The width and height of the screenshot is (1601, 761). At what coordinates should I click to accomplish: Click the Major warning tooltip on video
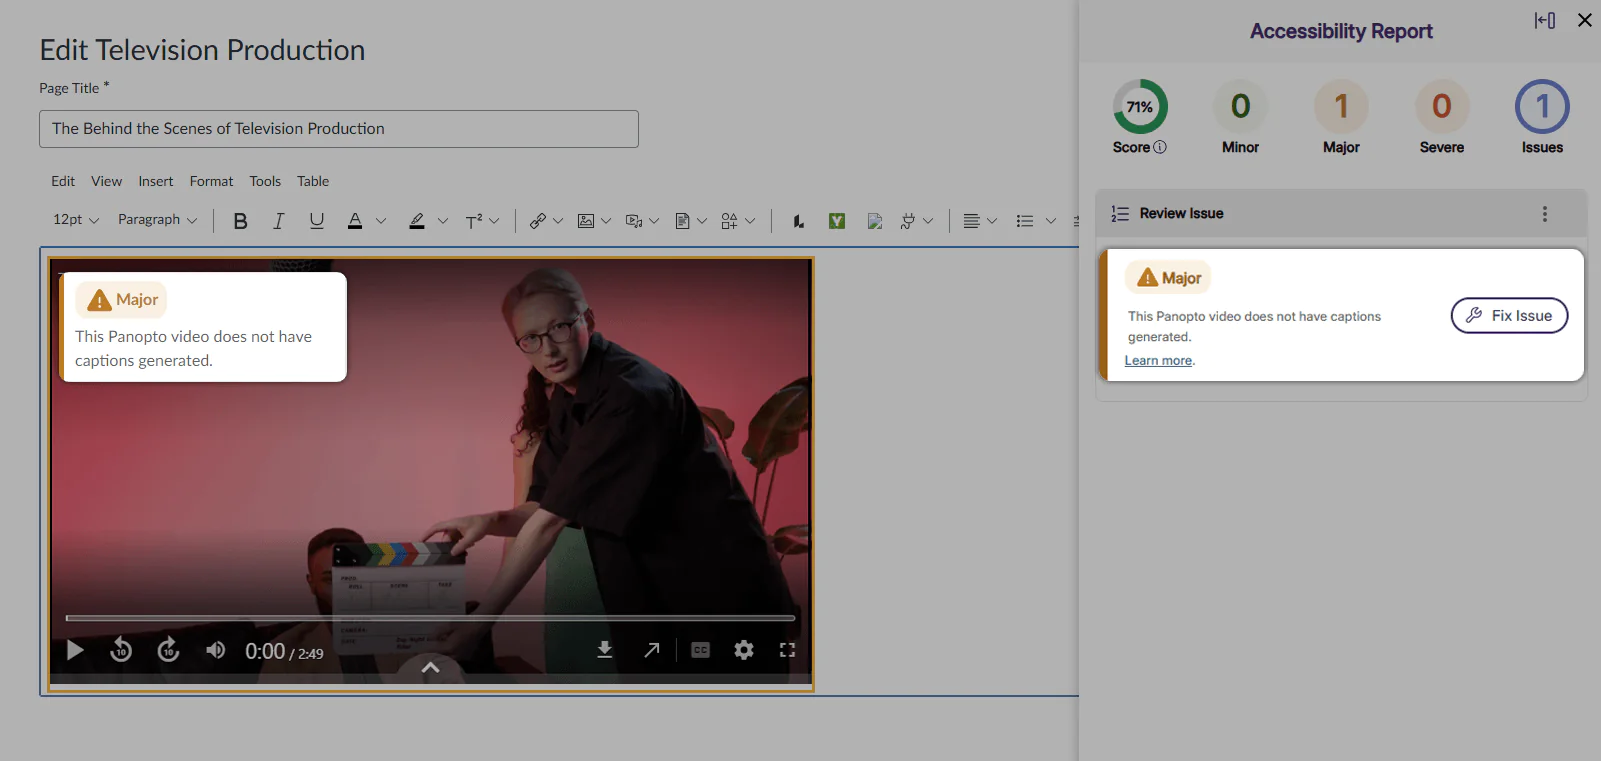point(203,327)
